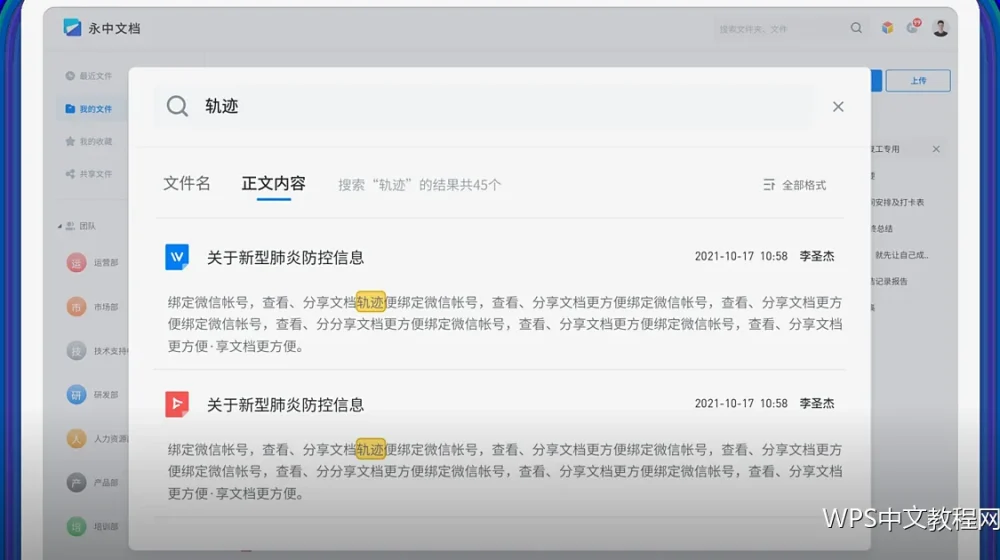Viewport: 1000px width, 560px height.
Task: Open the 全部格式 filter dropdown
Action: [795, 185]
